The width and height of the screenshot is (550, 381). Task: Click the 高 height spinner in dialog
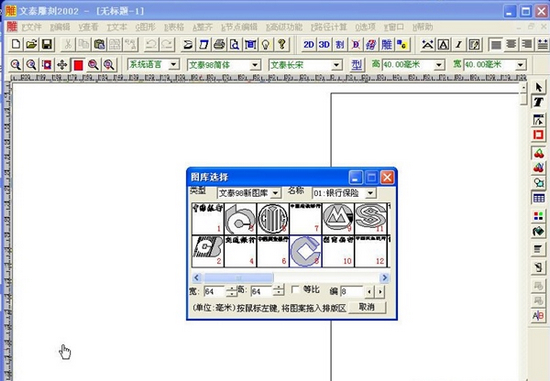click(x=279, y=291)
